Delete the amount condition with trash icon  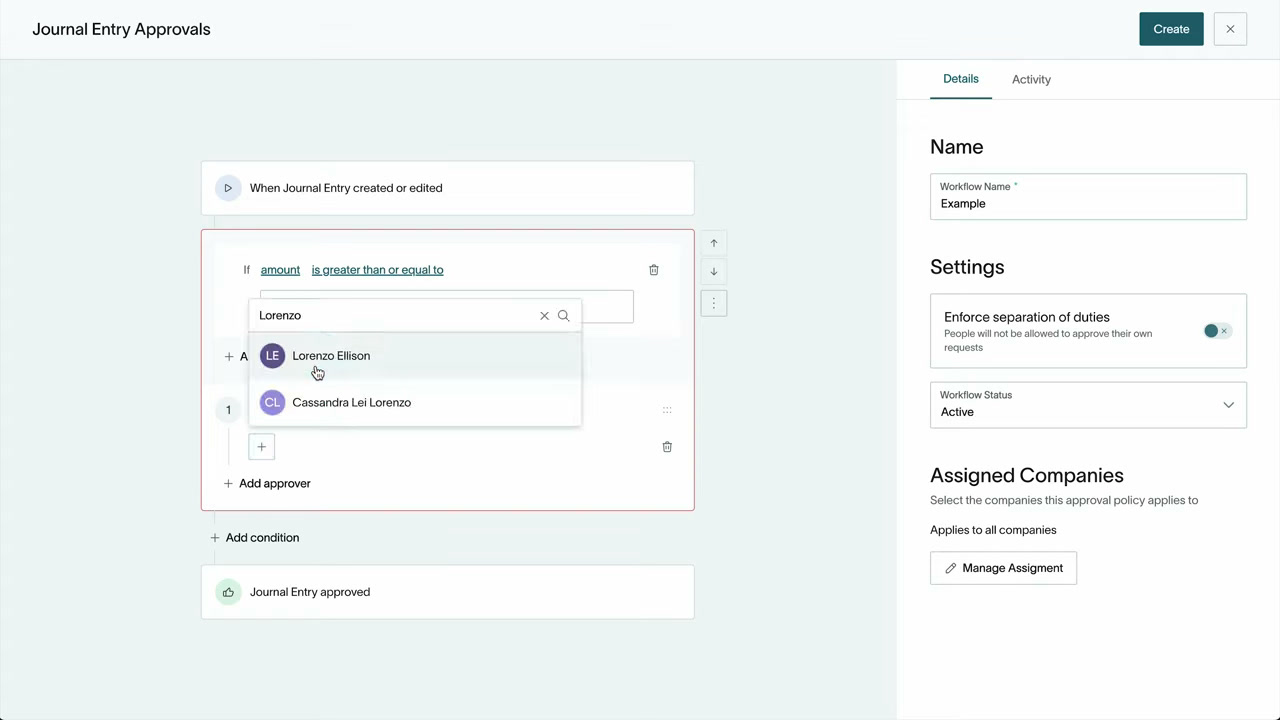[654, 270]
